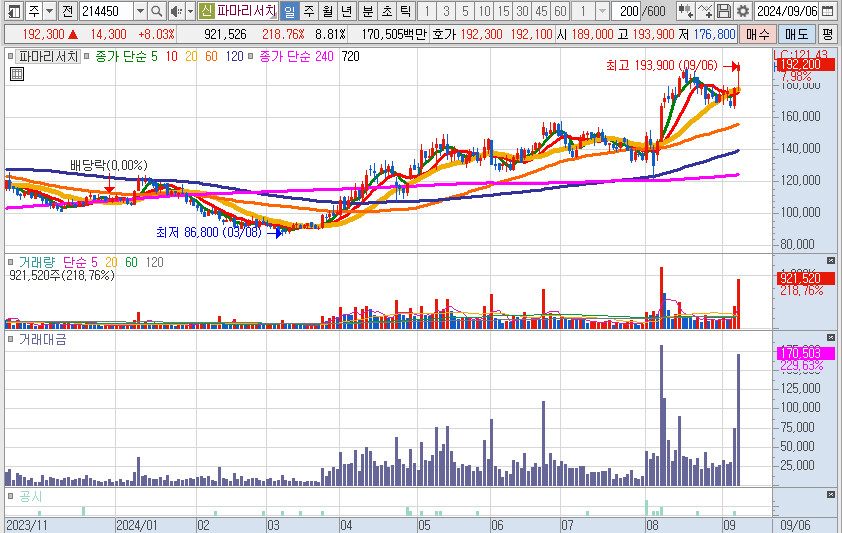Image resolution: width=842 pixels, height=533 pixels.
Task: Click the speaker sound icon
Action: [176, 11]
